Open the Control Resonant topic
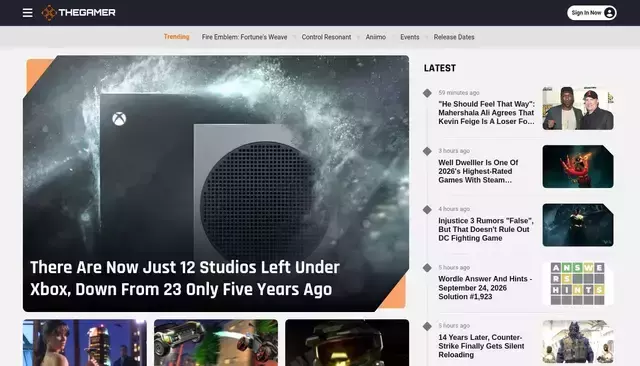Viewport: 640px width, 366px height. tap(326, 37)
